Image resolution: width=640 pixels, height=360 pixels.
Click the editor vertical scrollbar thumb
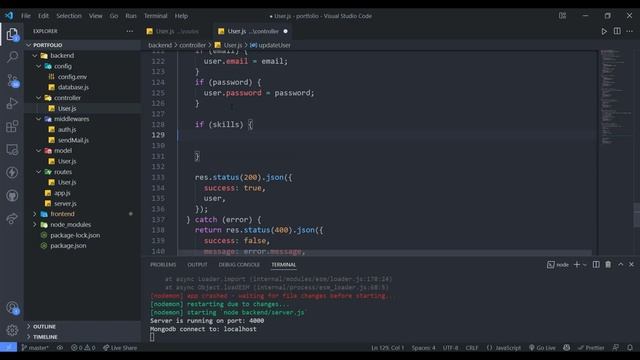pyautogui.click(x=636, y=215)
